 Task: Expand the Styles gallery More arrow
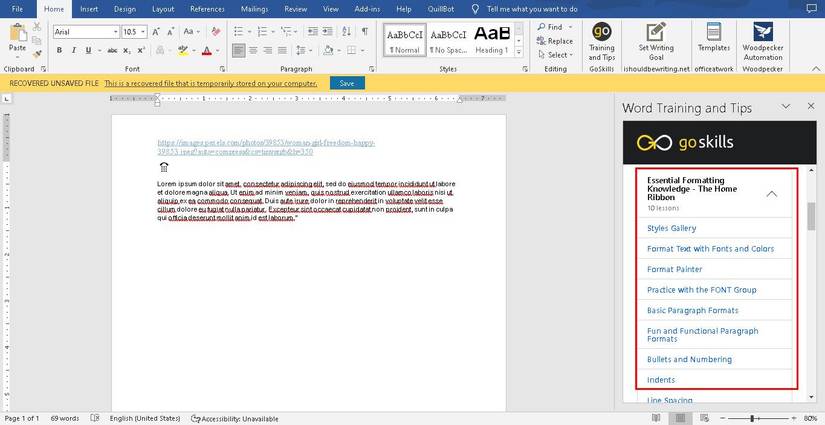(x=519, y=52)
